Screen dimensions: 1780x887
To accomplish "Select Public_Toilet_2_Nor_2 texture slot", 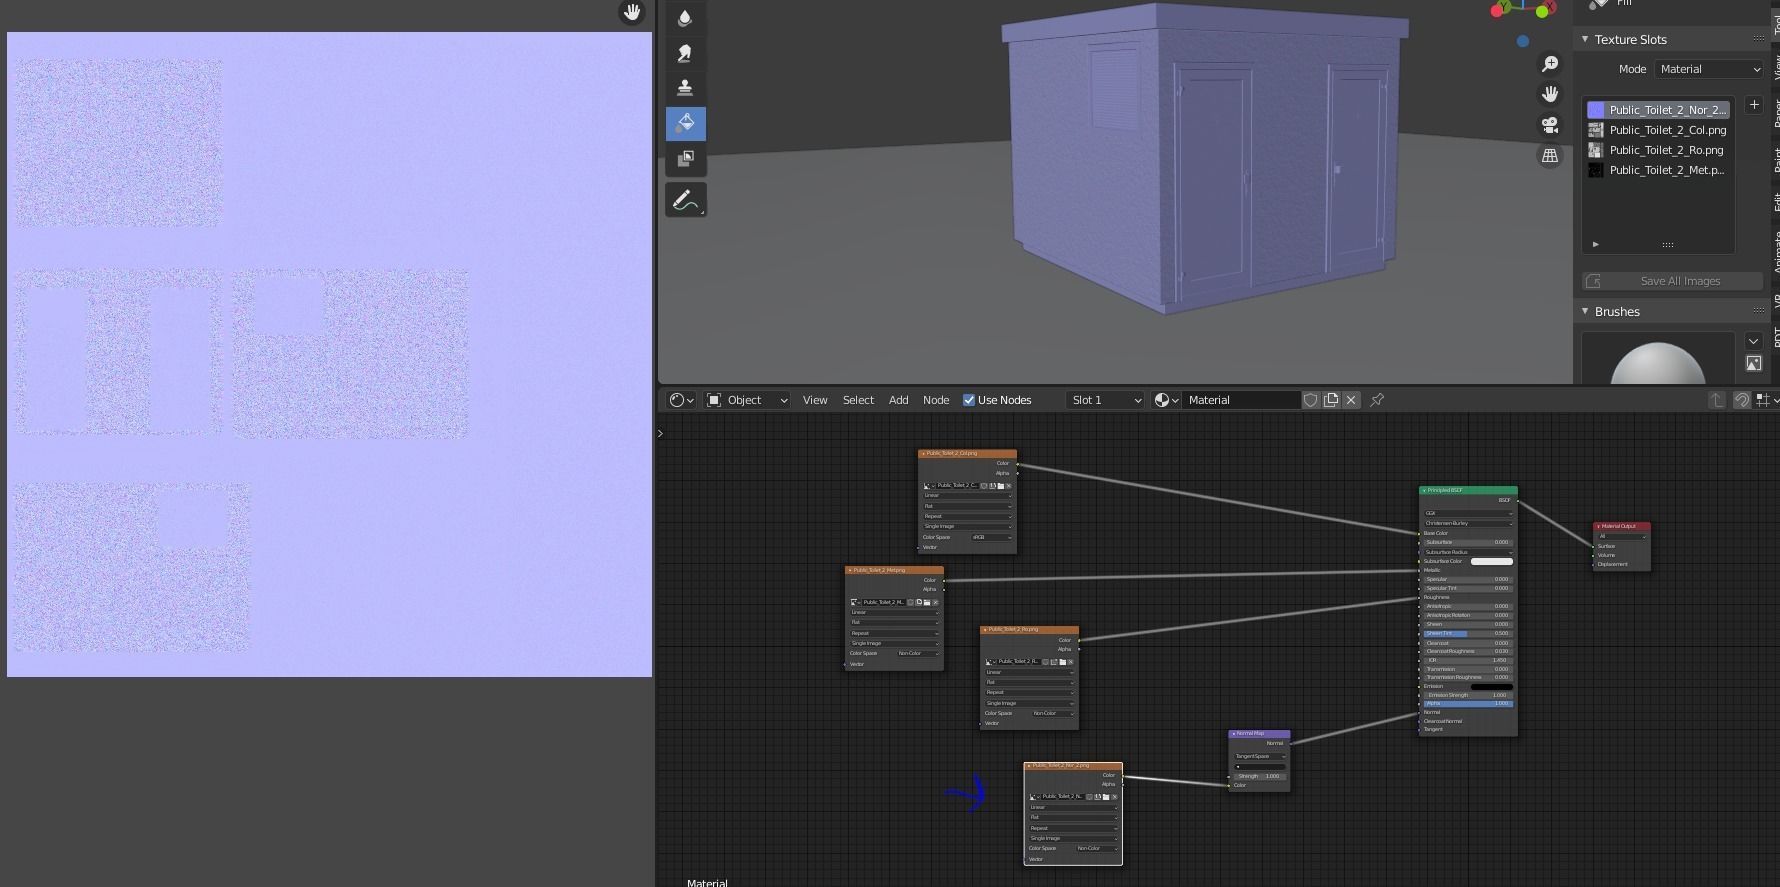I will [1658, 110].
